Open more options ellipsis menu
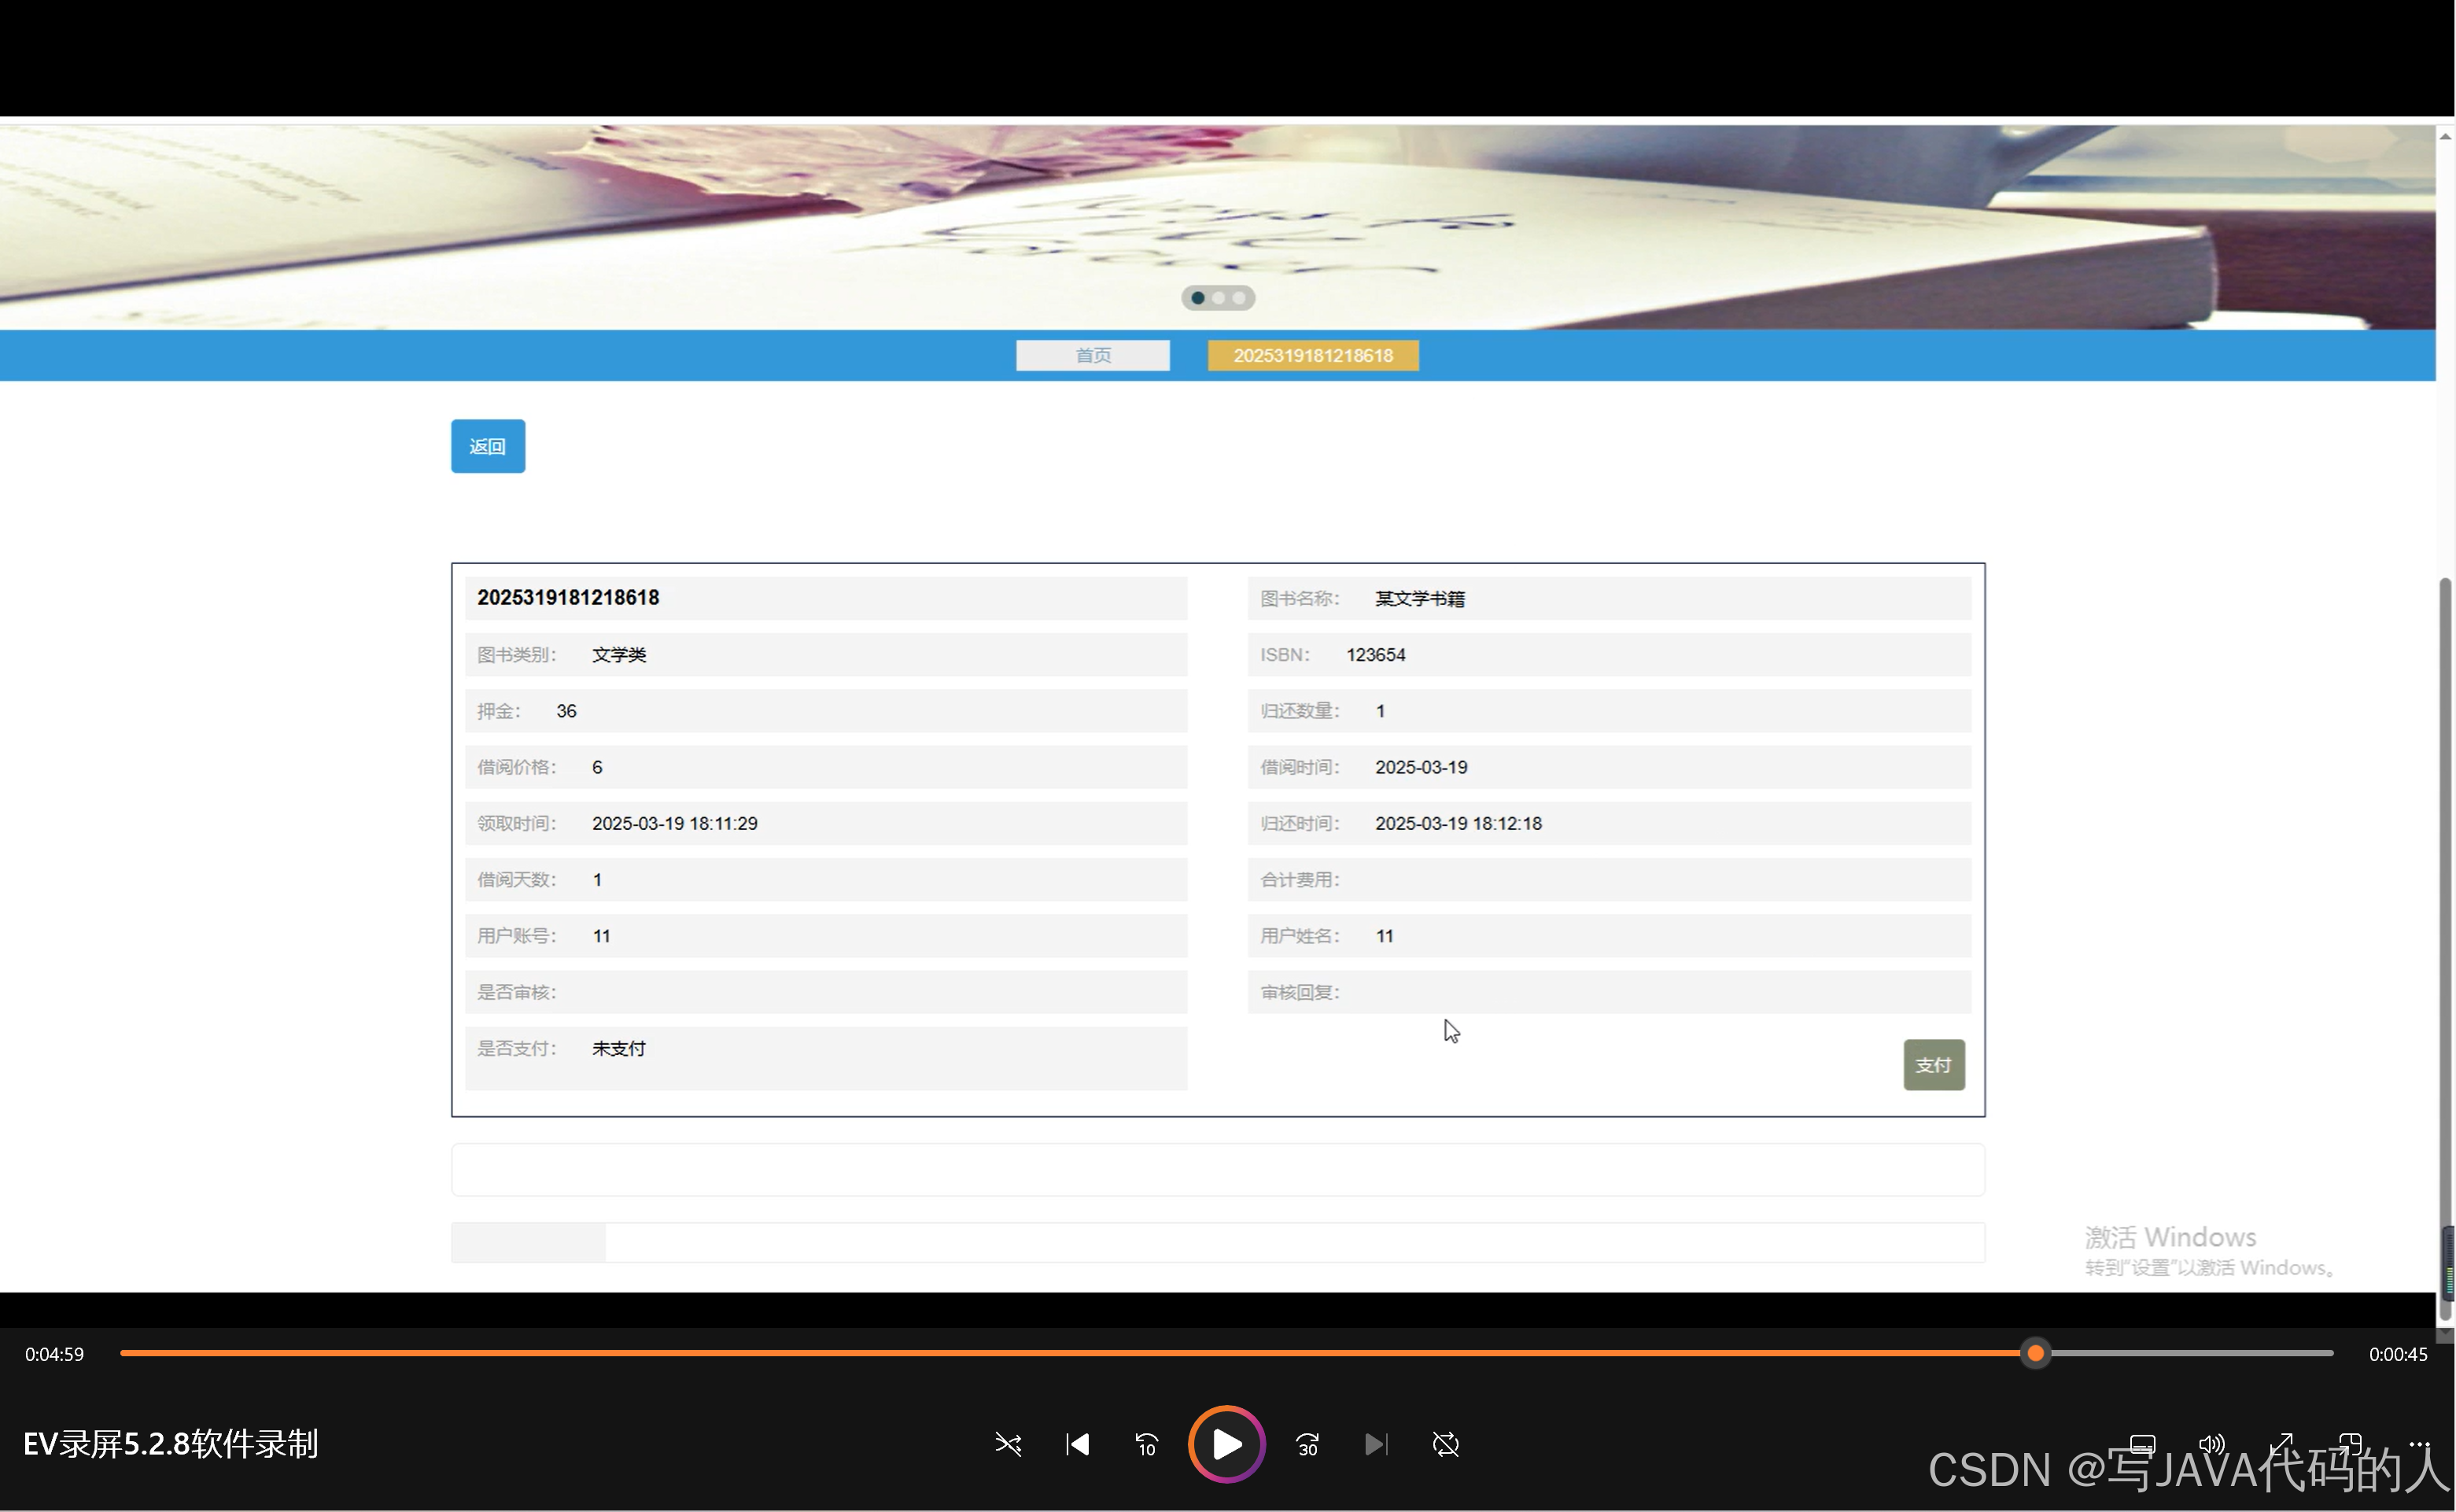This screenshot has width=2456, height=1512. tap(2419, 1444)
